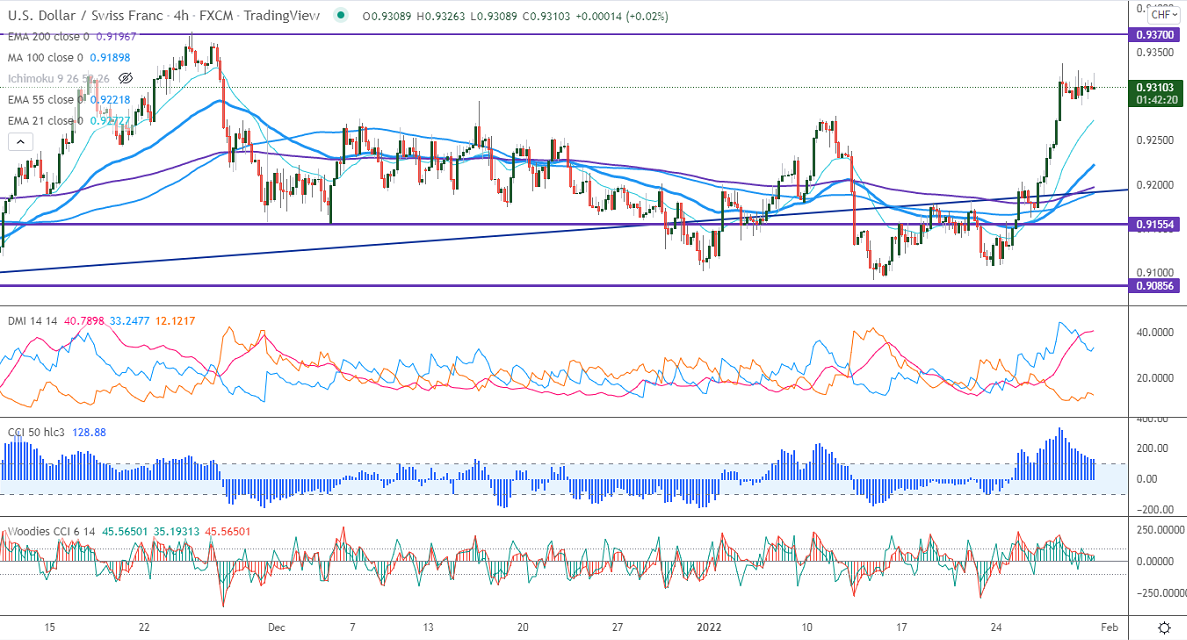
Task: Click the green market status dot
Action: point(341,15)
